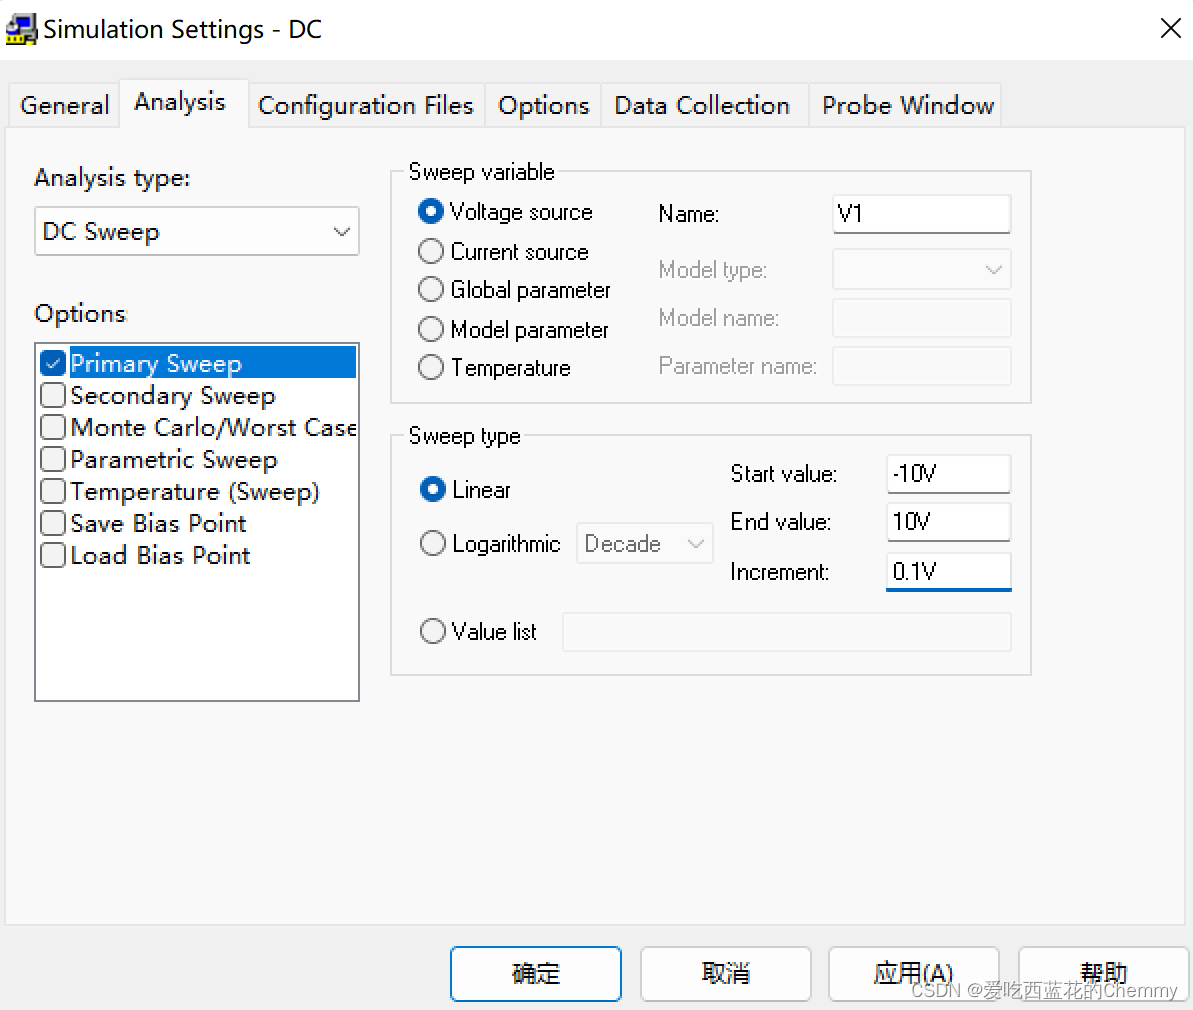1193x1010 pixels.
Task: Select the Logarithmic sweep type
Action: coord(433,543)
